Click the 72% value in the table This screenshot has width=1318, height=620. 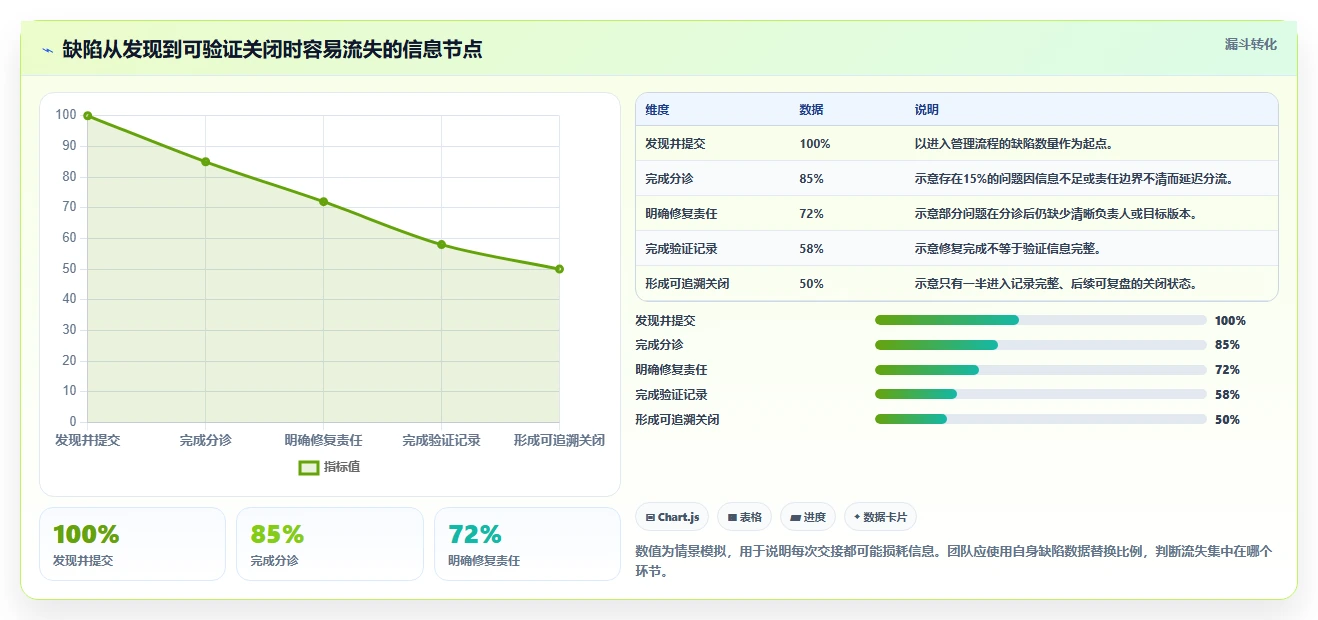click(x=812, y=214)
